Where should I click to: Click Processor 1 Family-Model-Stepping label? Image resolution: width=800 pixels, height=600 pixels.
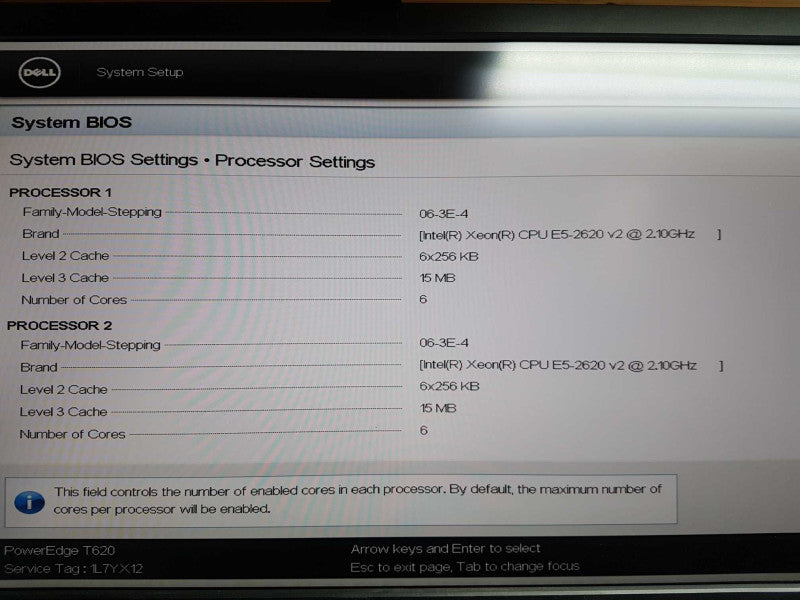coord(92,212)
